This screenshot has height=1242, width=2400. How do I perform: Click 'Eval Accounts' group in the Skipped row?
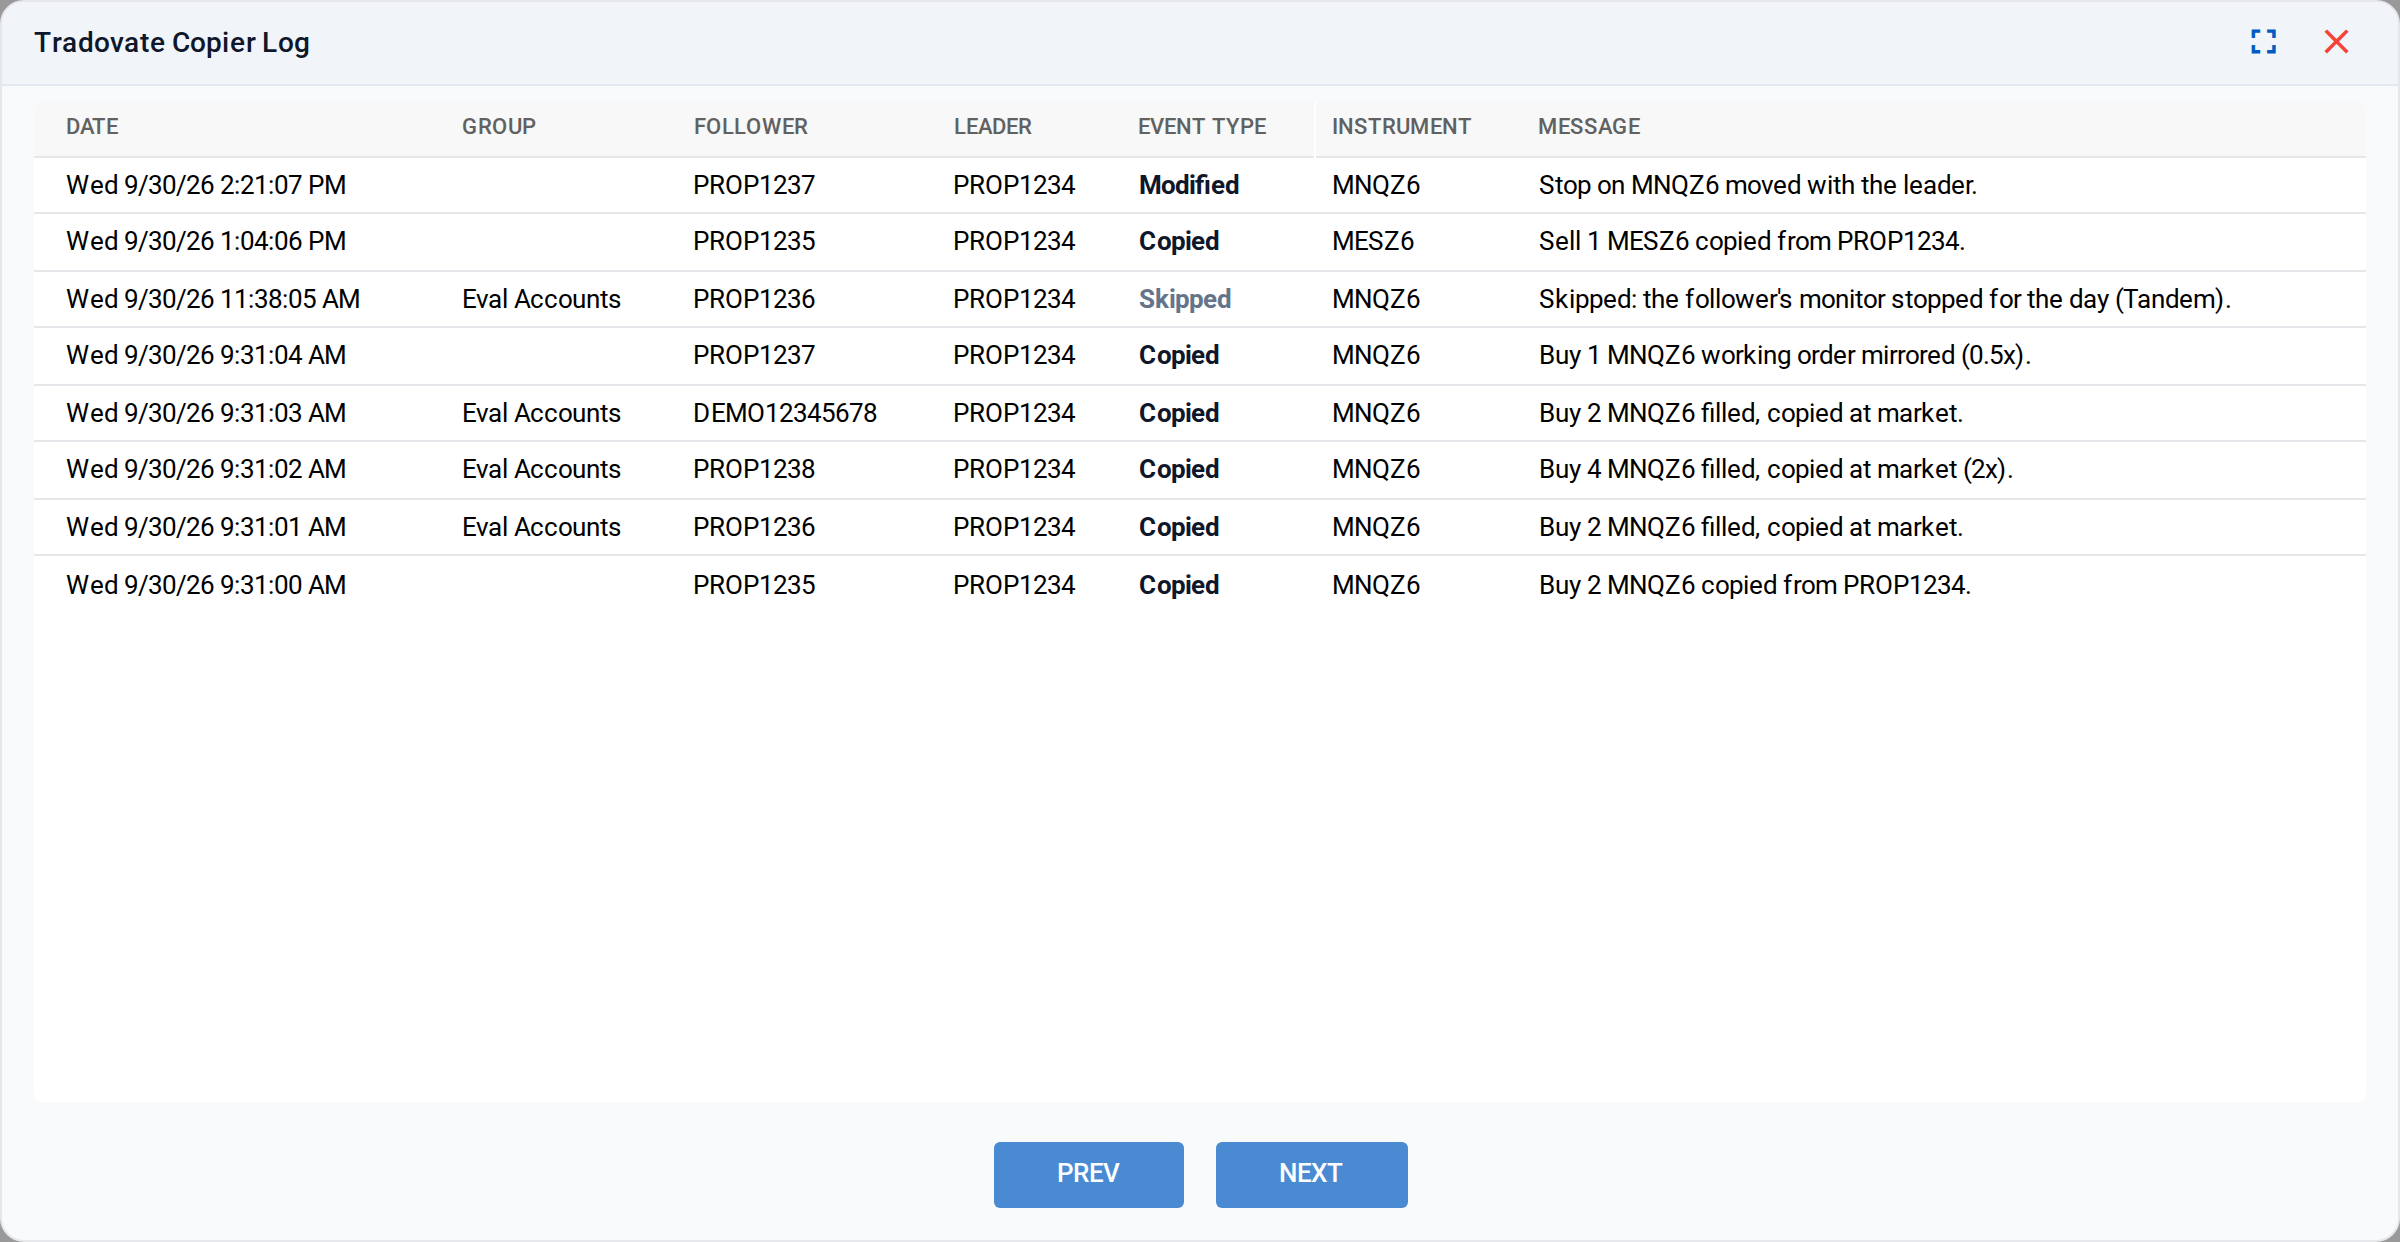pos(541,299)
